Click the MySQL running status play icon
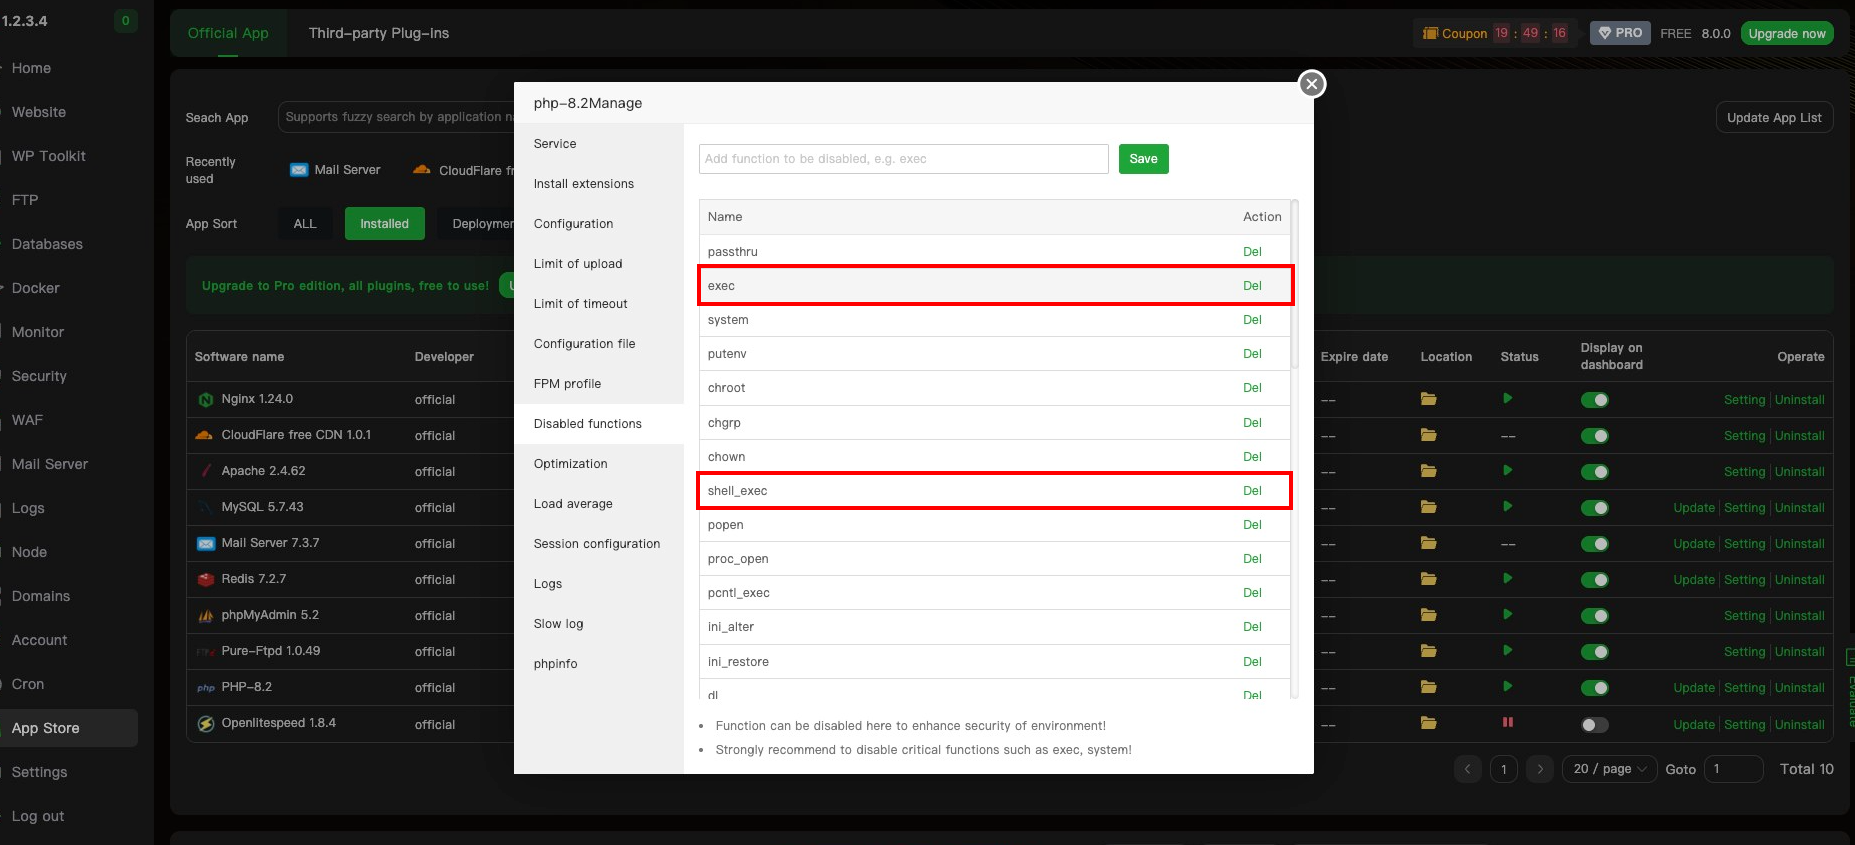The width and height of the screenshot is (1855, 845). tap(1507, 506)
